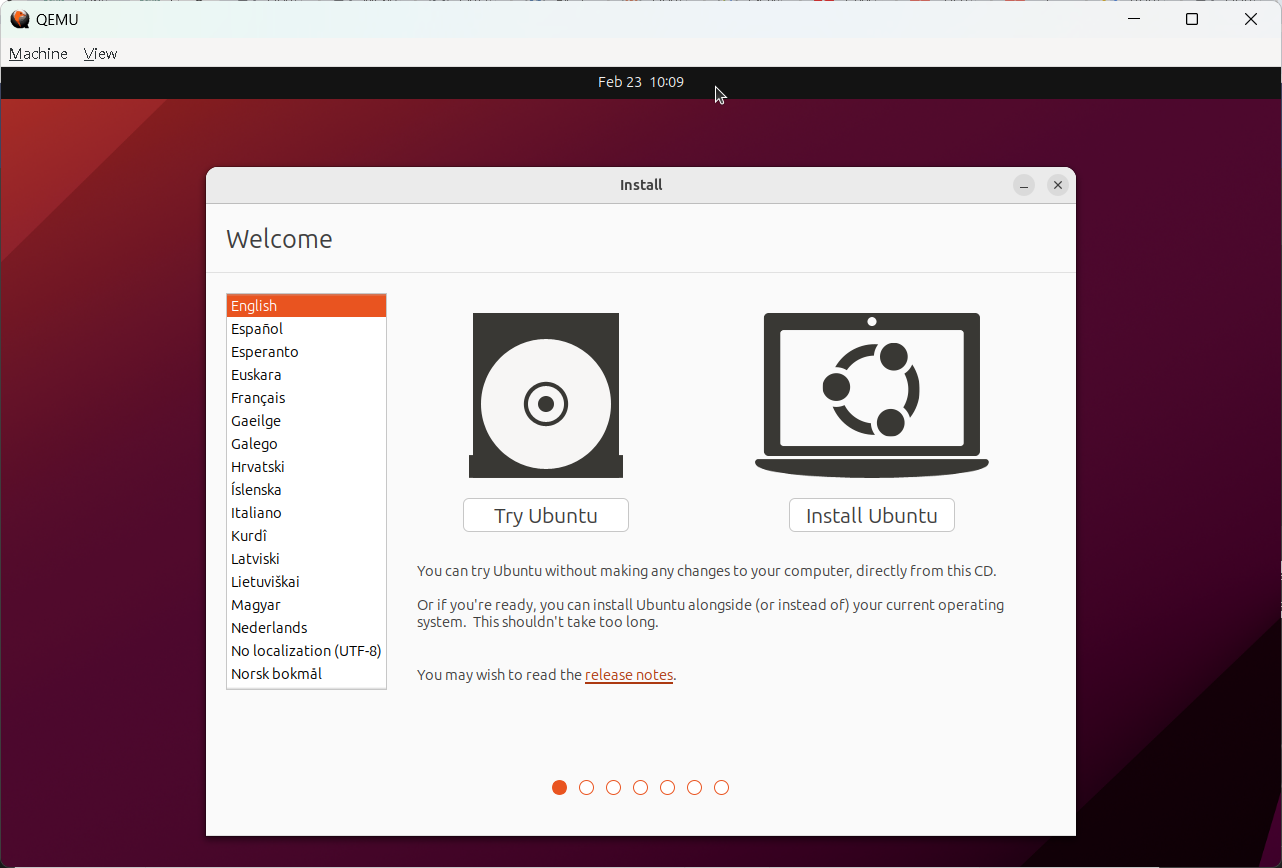Click the QEMU logo in title bar
1282x868 pixels.
[x=19, y=19]
